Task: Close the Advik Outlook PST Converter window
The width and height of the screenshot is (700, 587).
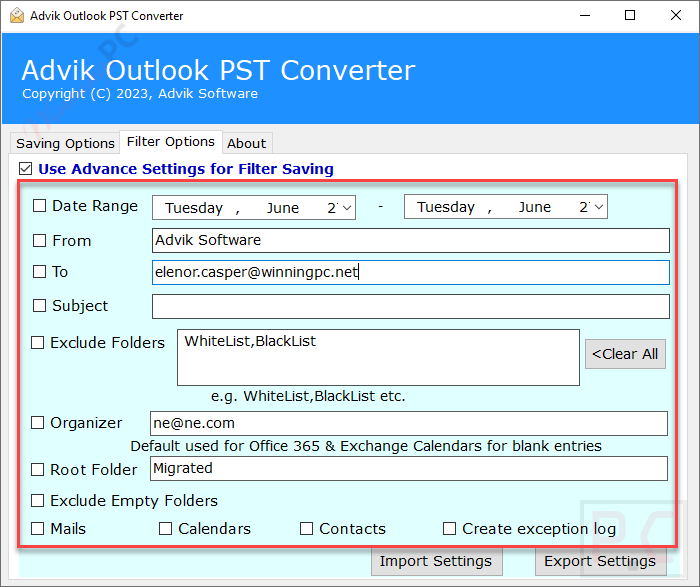Action: pyautogui.click(x=676, y=16)
